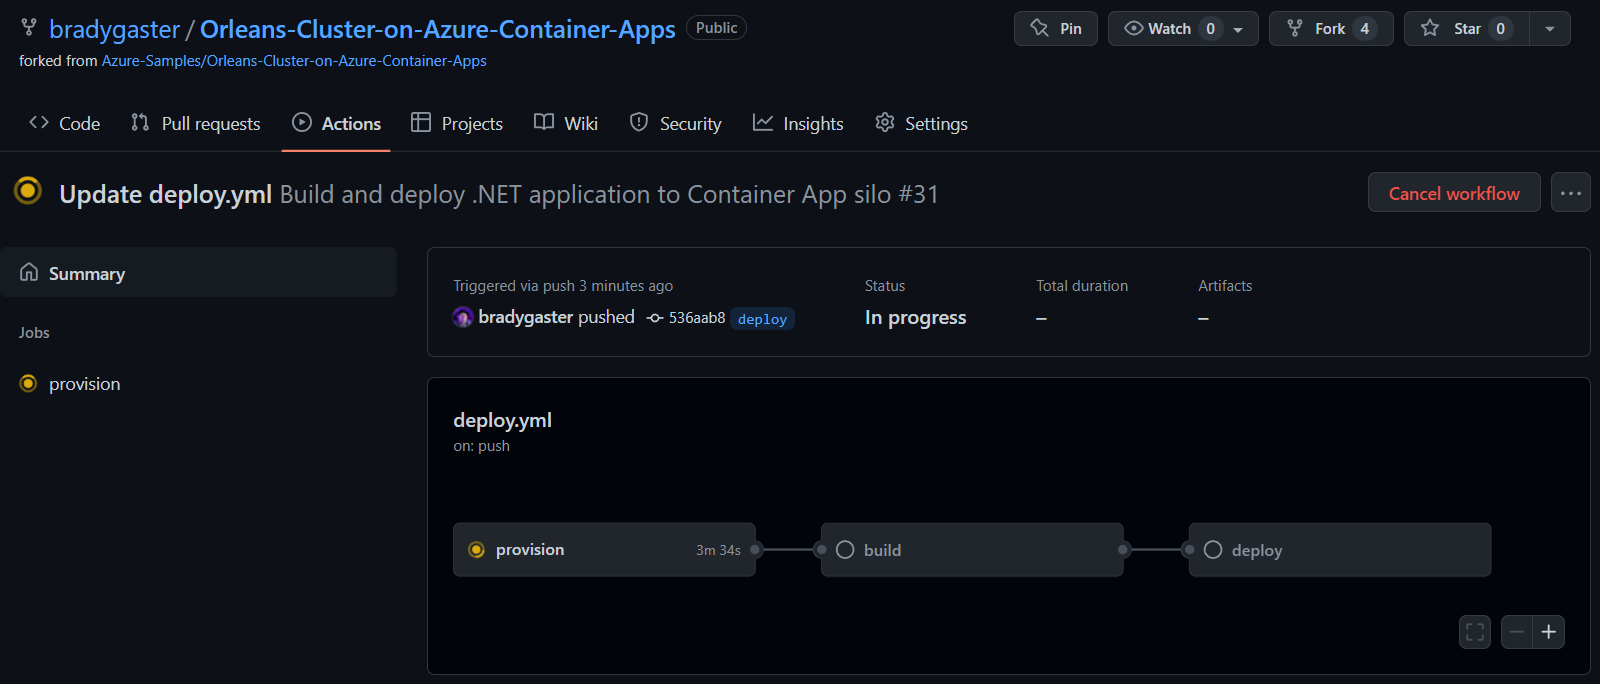This screenshot has height=684, width=1600.
Task: Open the deploy job node in graph
Action: pyautogui.click(x=1340, y=550)
